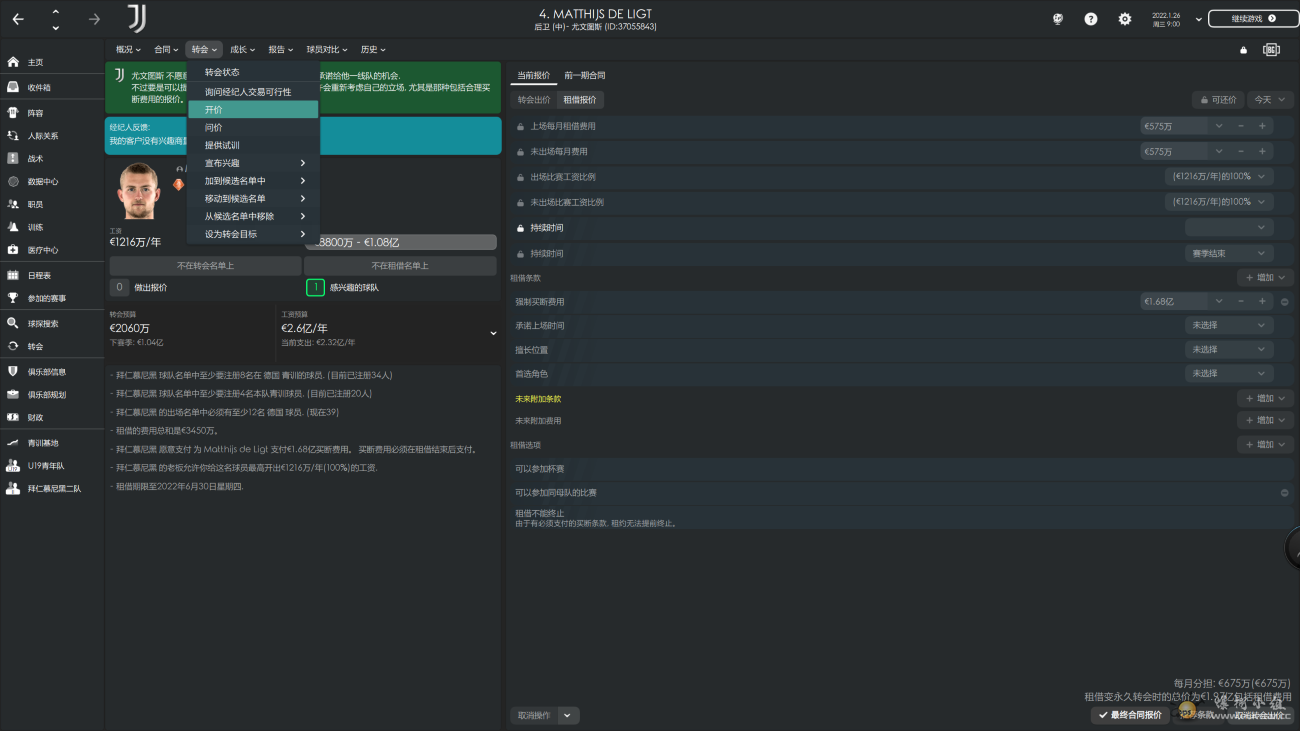This screenshot has width=1300, height=731.
Task: Open the 医疗中心 medical centre icon
Action: point(13,250)
